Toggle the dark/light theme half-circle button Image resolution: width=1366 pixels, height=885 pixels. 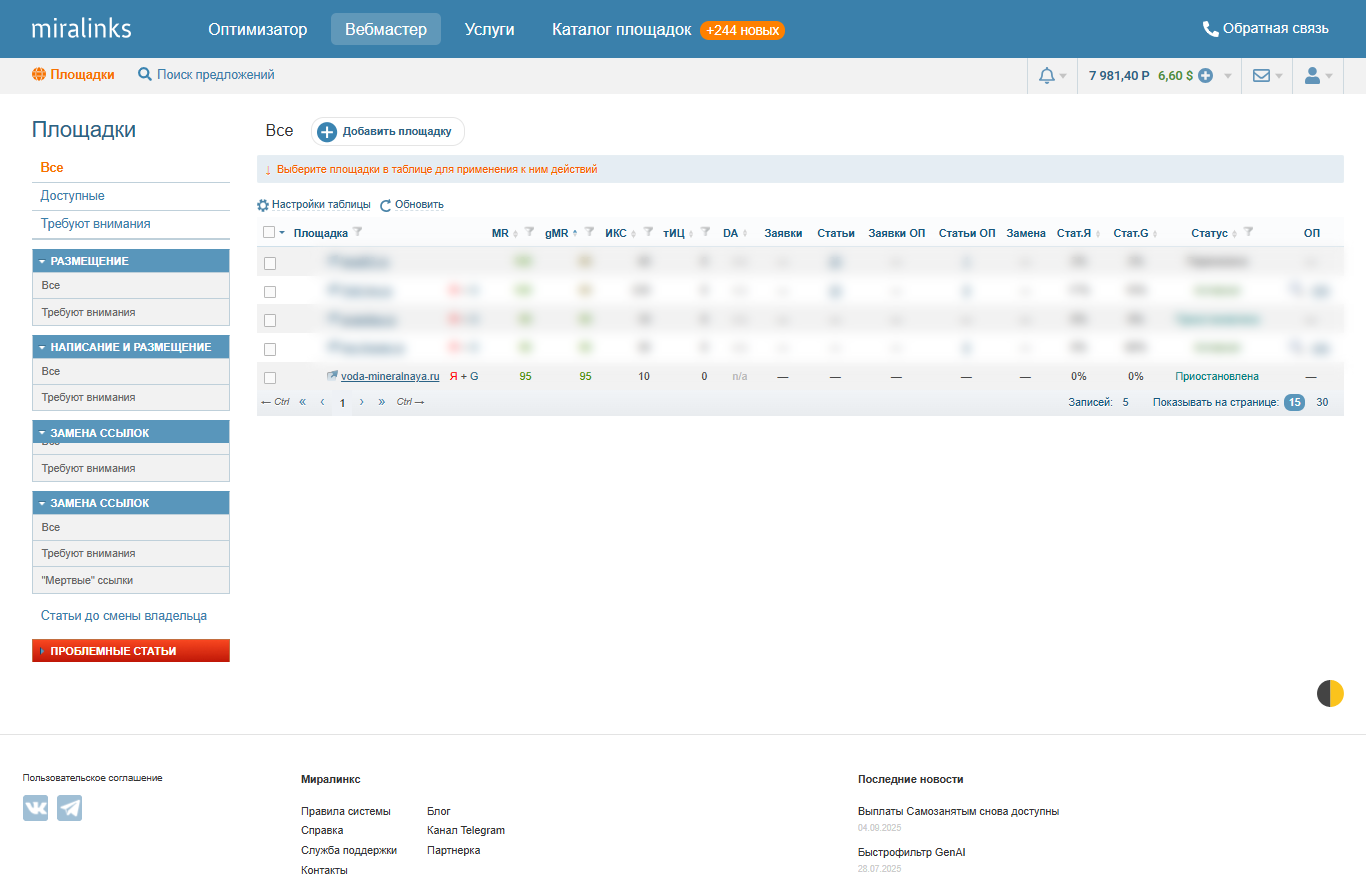point(1330,693)
